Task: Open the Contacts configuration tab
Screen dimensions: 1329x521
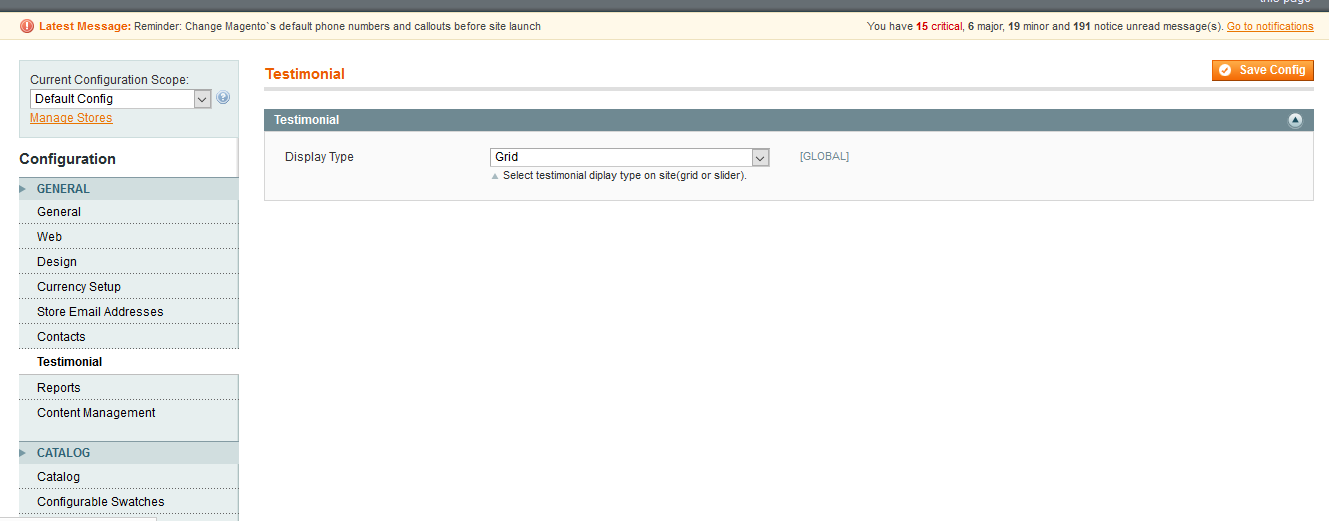Action: [61, 337]
